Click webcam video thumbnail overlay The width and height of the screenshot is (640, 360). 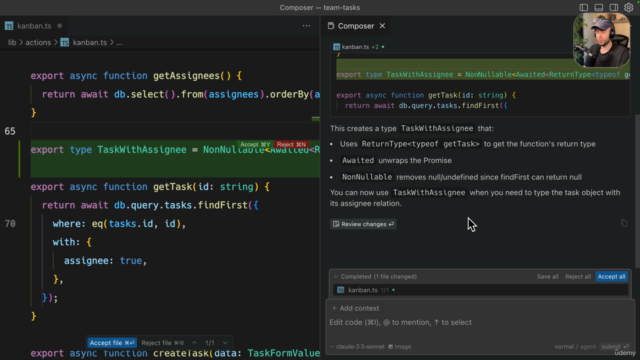602,40
